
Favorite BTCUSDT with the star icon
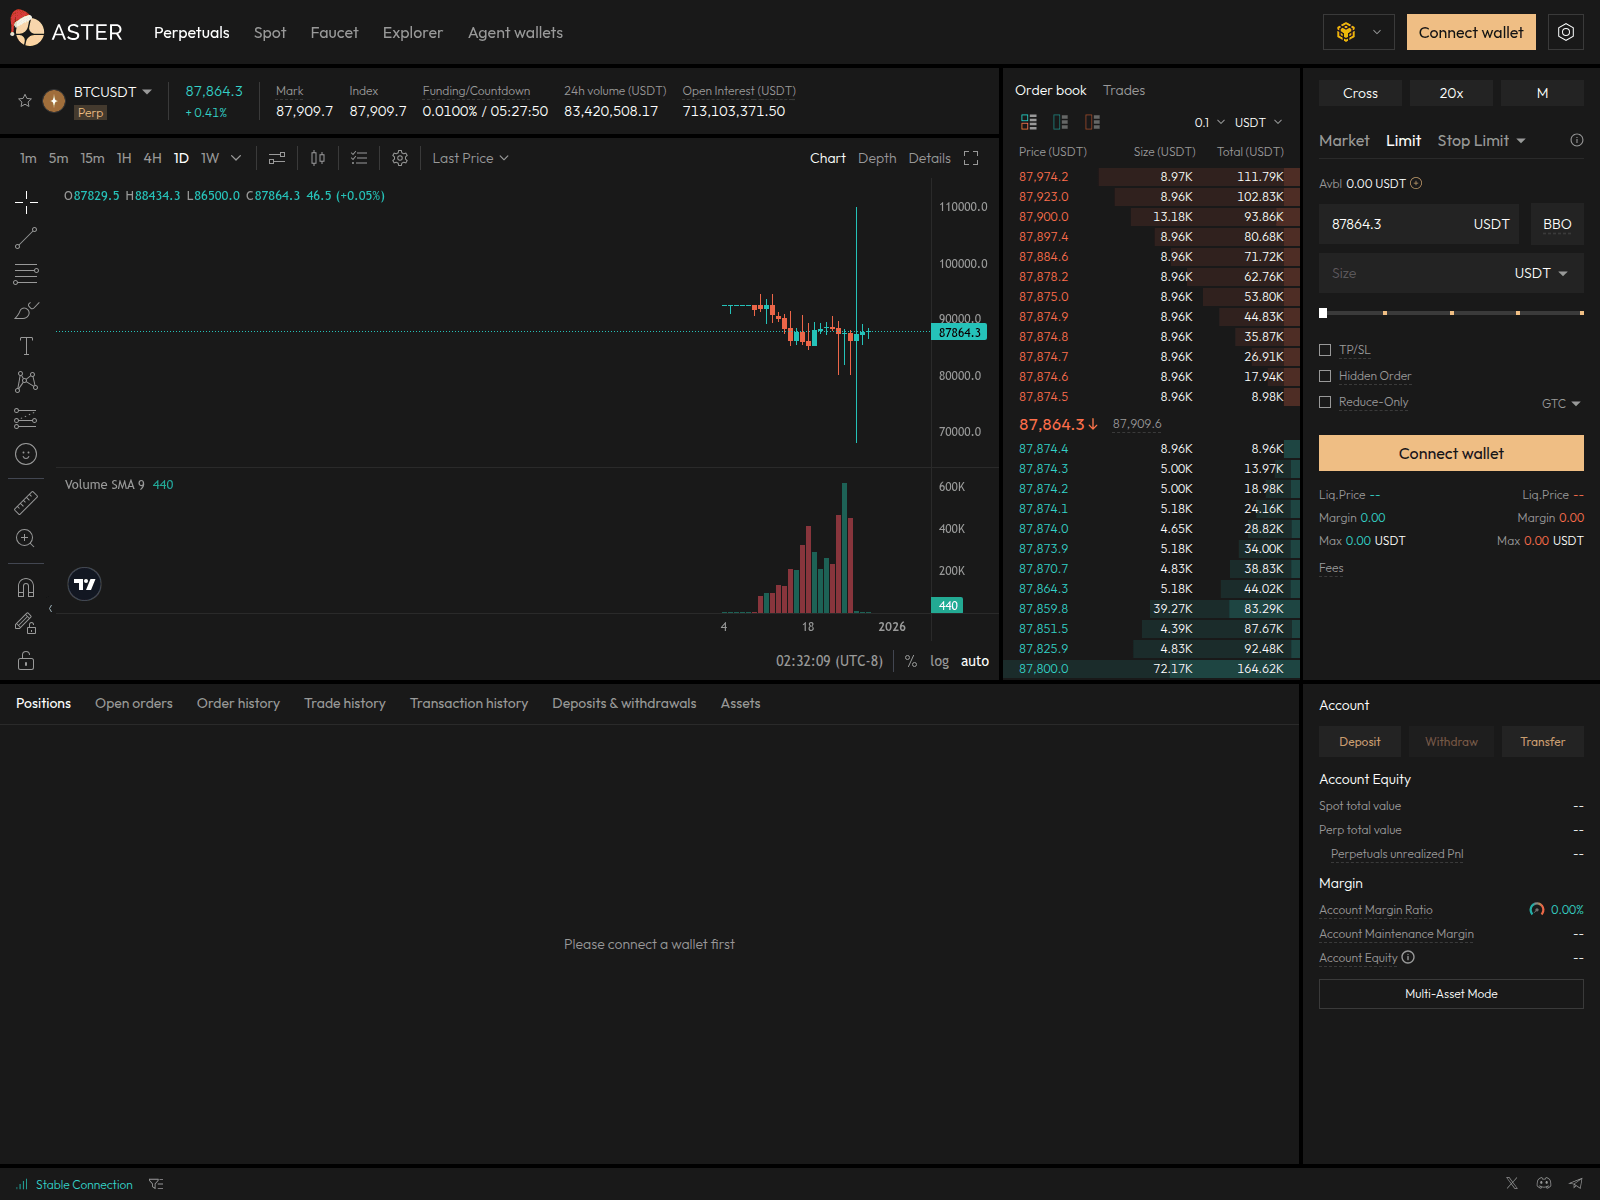[25, 101]
